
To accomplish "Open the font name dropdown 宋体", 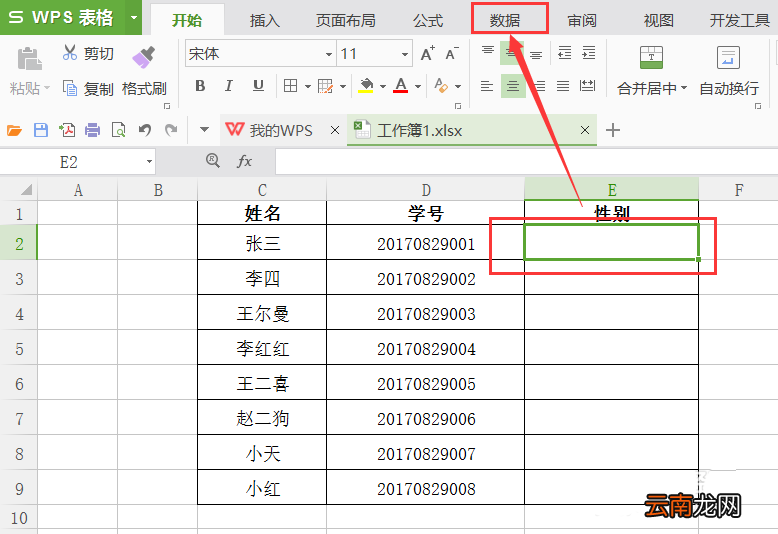I will coord(328,54).
